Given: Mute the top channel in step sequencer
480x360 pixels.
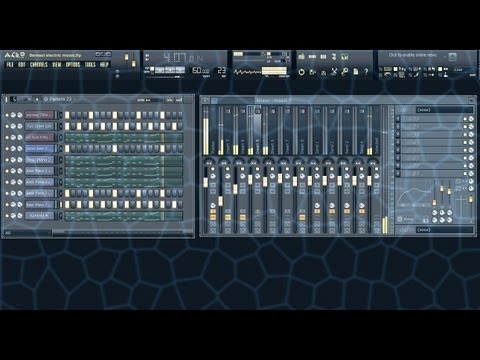Looking at the screenshot, I should point(7,115).
